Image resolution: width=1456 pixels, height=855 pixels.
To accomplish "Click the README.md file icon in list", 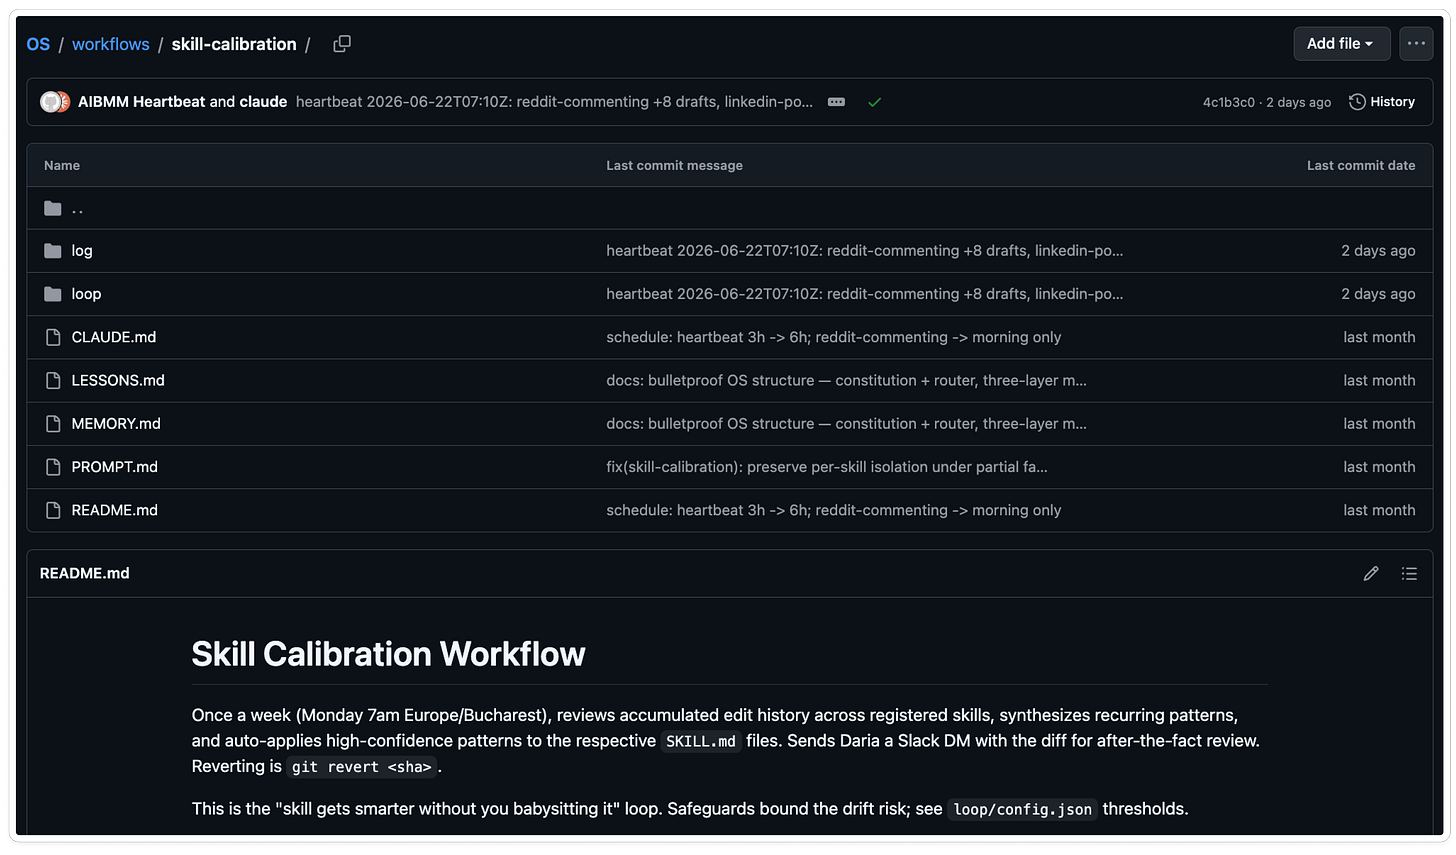I will 53,510.
